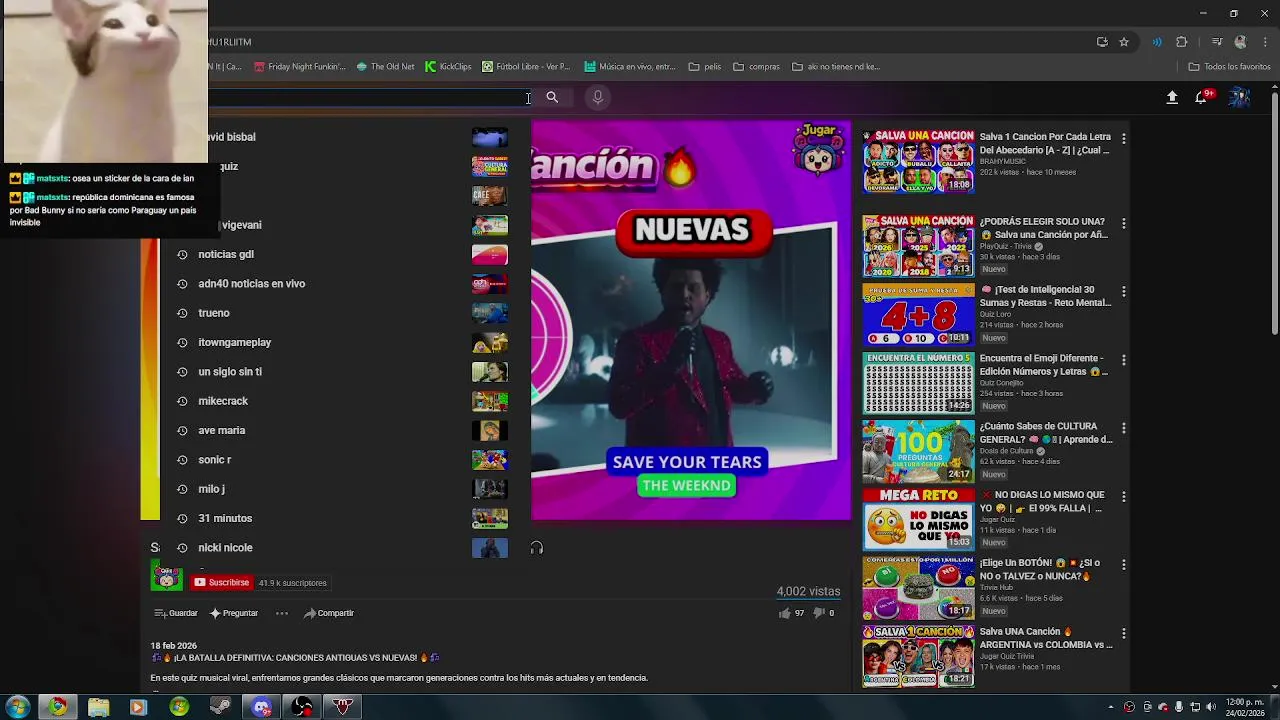Open Chrome media control icon
This screenshot has height=720, width=1280.
click(1217, 42)
